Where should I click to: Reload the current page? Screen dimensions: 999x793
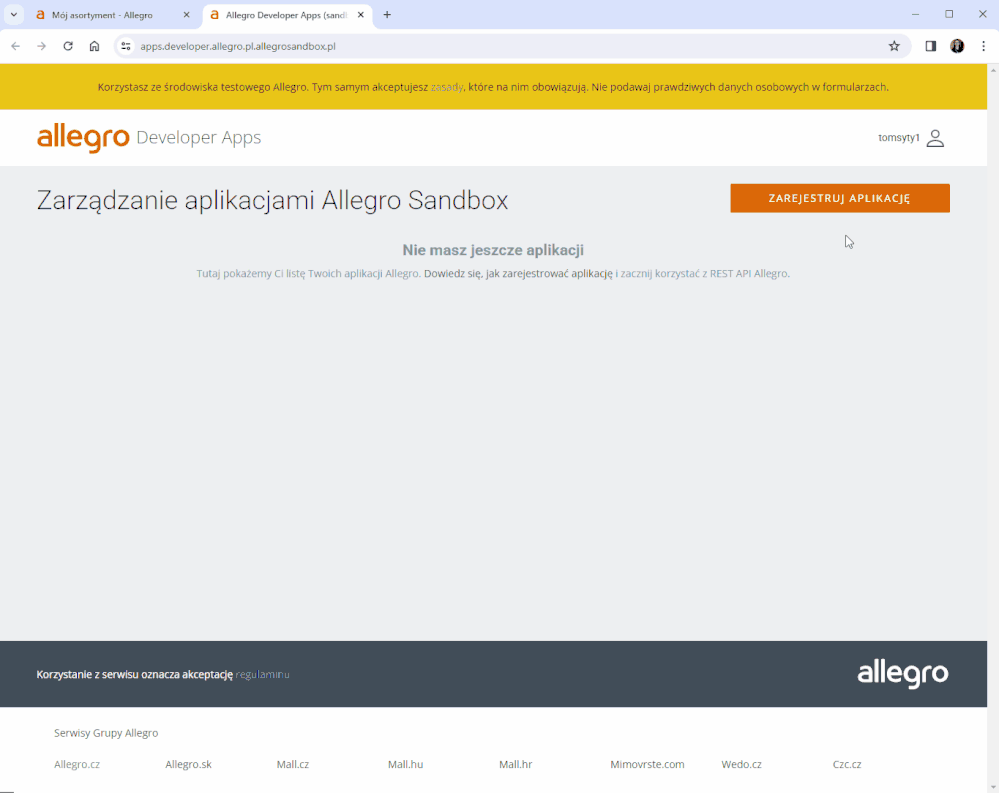(68, 46)
